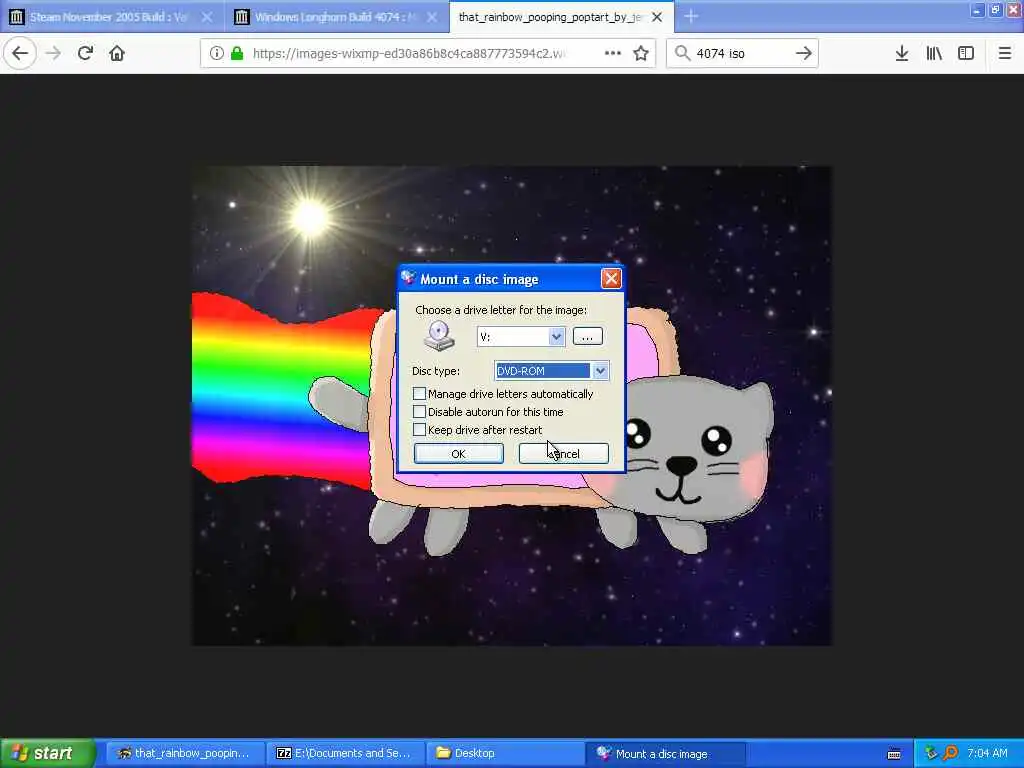Close the Steam November 2005 Build tab

[x=206, y=17]
